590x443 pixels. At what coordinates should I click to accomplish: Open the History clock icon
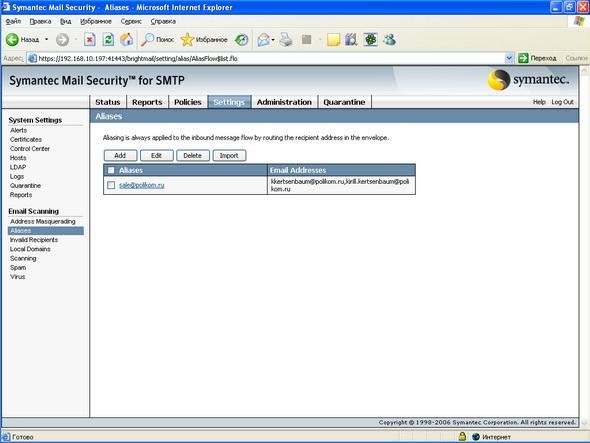point(242,40)
